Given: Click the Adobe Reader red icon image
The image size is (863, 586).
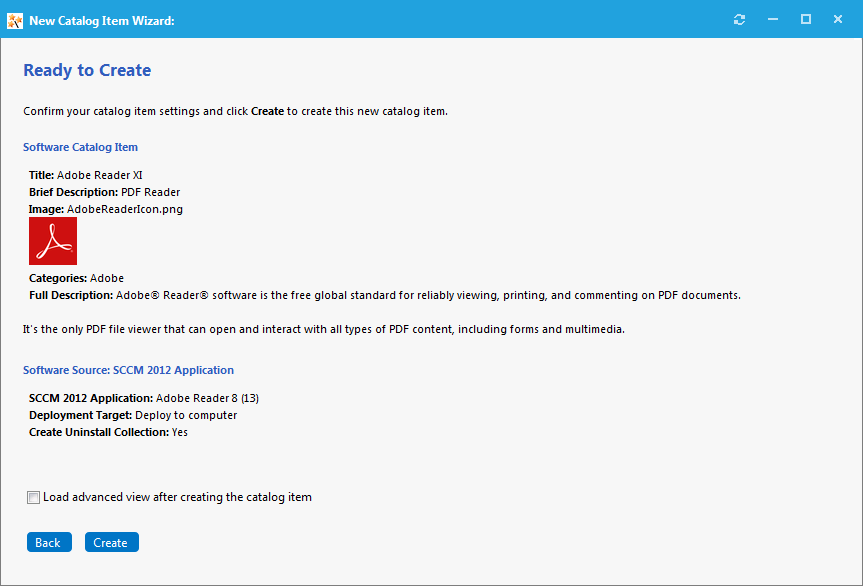Looking at the screenshot, I should [x=53, y=241].
